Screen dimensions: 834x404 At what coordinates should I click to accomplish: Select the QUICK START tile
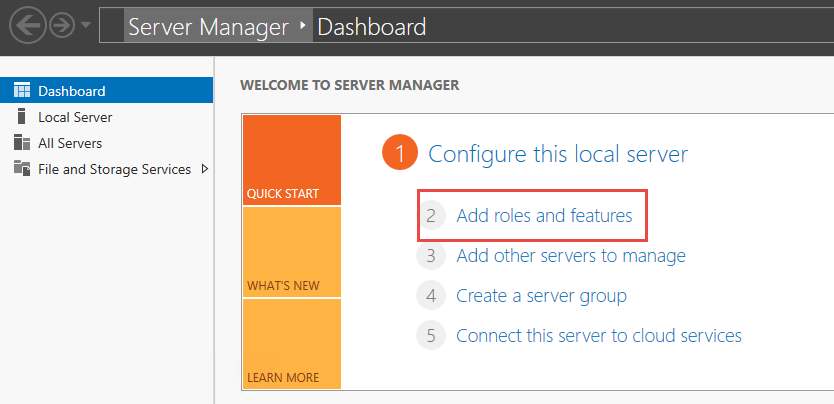click(291, 160)
